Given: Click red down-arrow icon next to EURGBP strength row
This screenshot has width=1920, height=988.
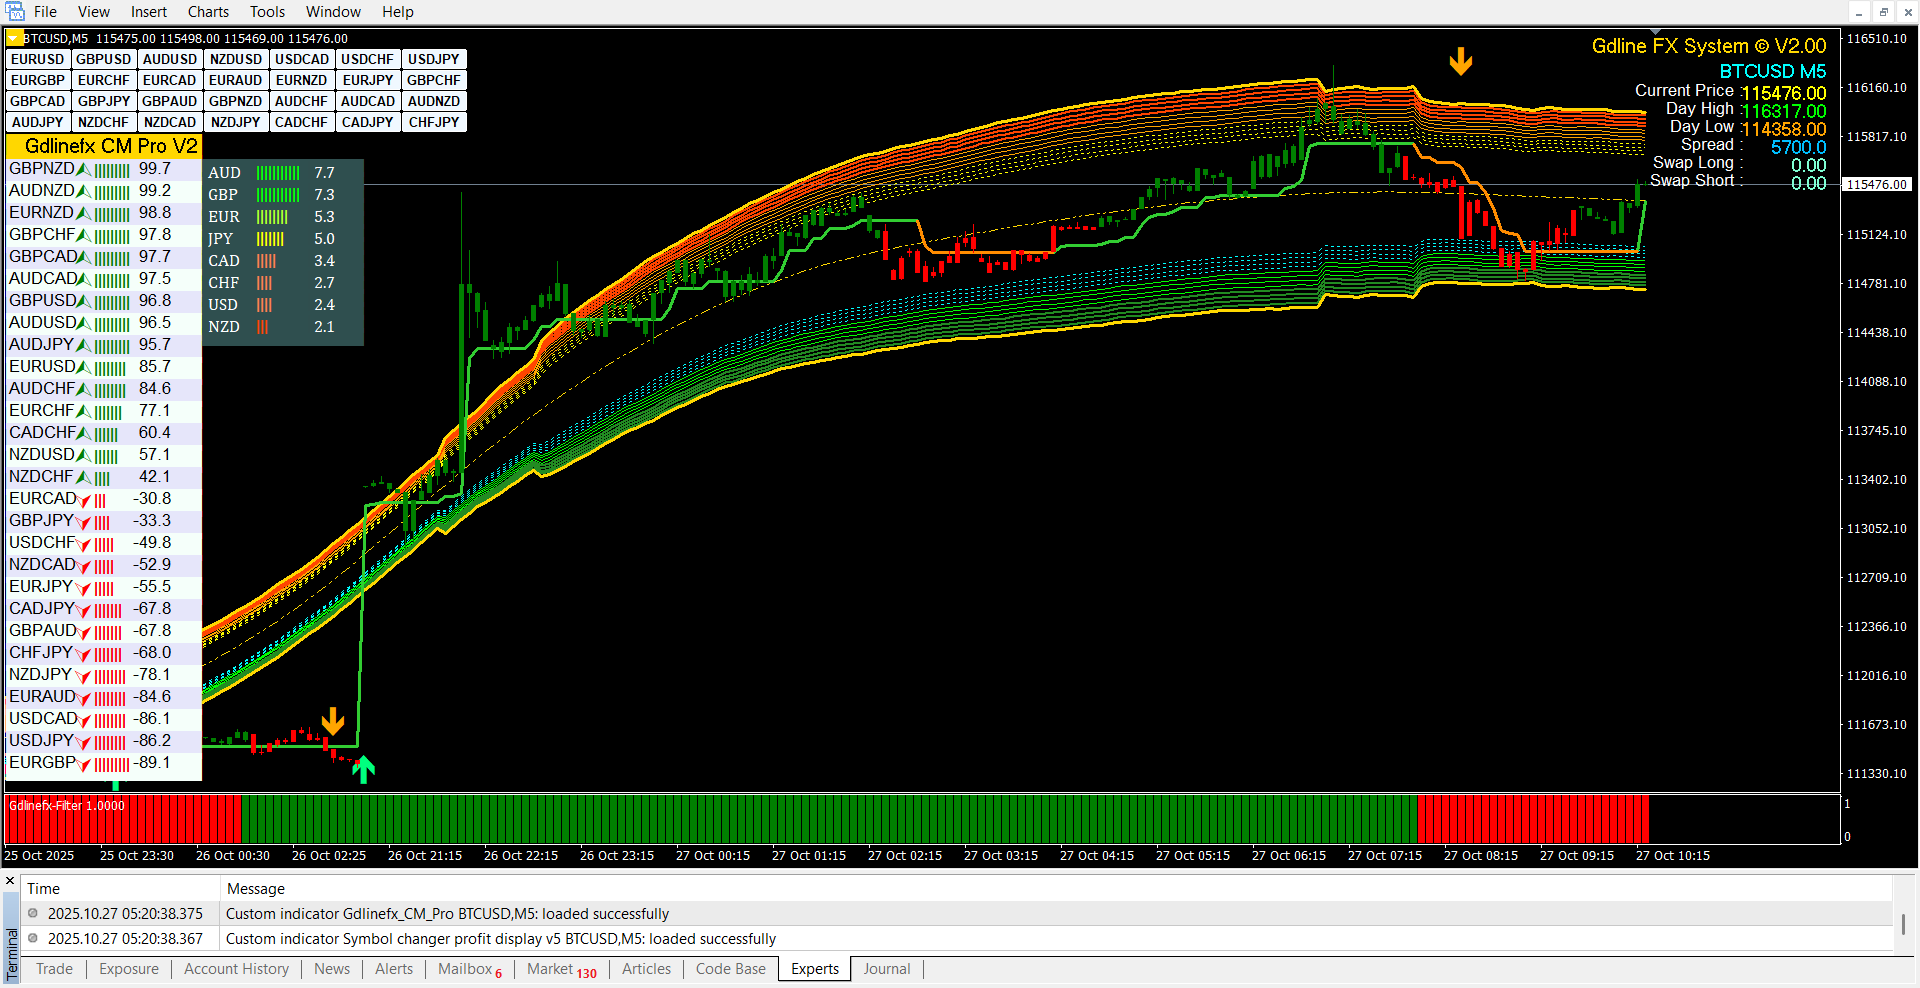Looking at the screenshot, I should point(84,765).
